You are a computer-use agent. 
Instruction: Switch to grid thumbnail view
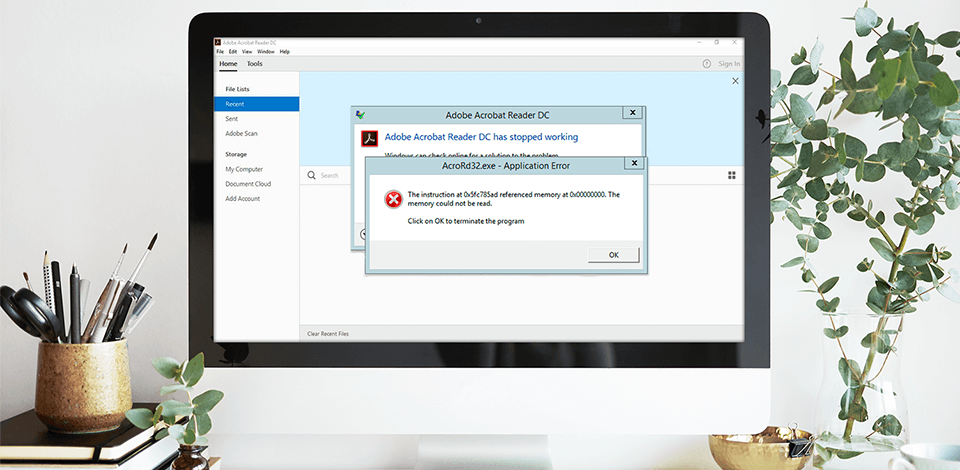[x=732, y=176]
